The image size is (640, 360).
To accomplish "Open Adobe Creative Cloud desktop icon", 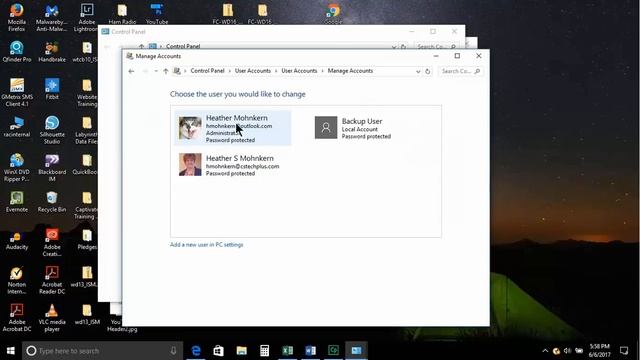I will [52, 243].
